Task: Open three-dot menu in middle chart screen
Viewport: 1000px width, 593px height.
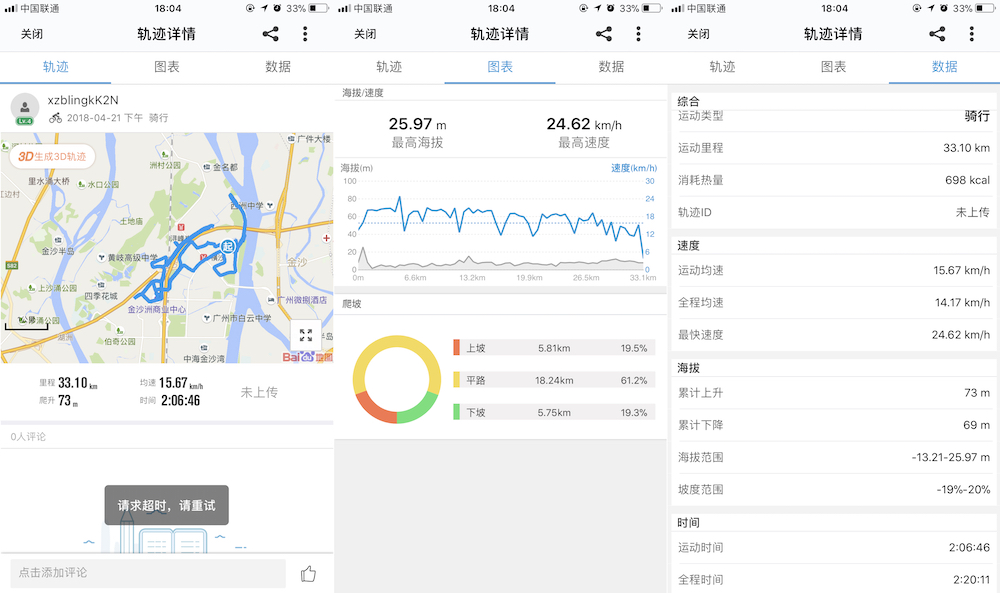Action: coord(638,34)
